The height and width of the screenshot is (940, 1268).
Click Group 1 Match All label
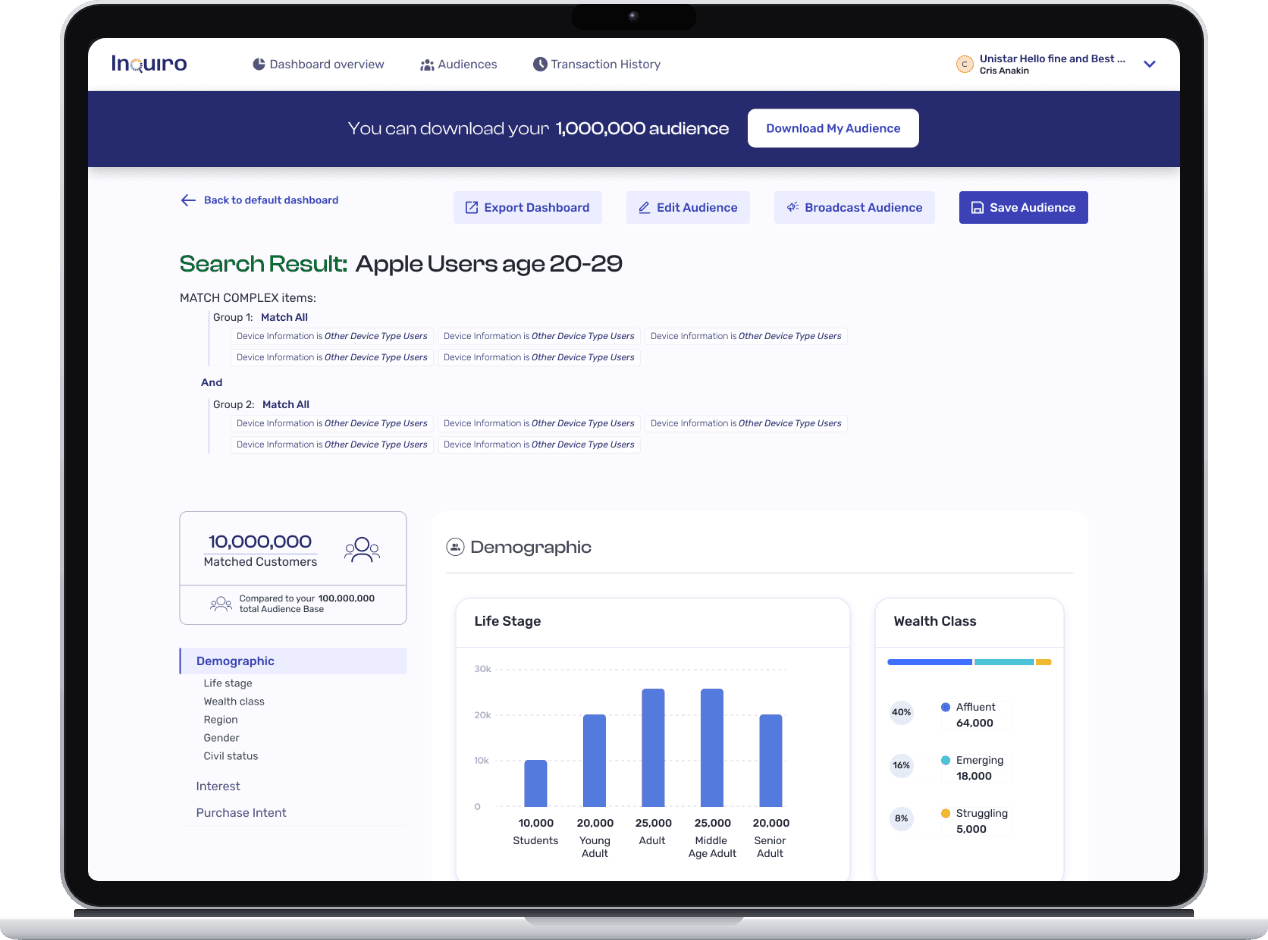(x=284, y=317)
